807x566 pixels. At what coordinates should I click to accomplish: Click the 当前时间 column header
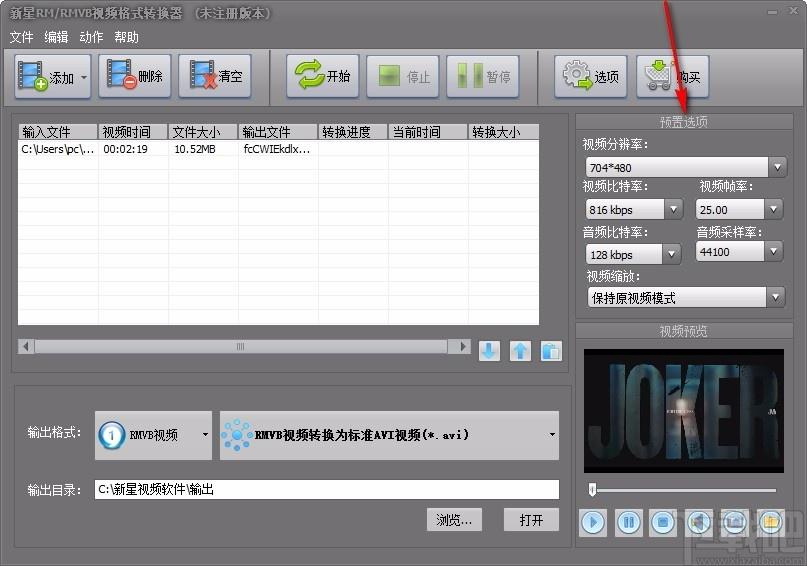[428, 132]
